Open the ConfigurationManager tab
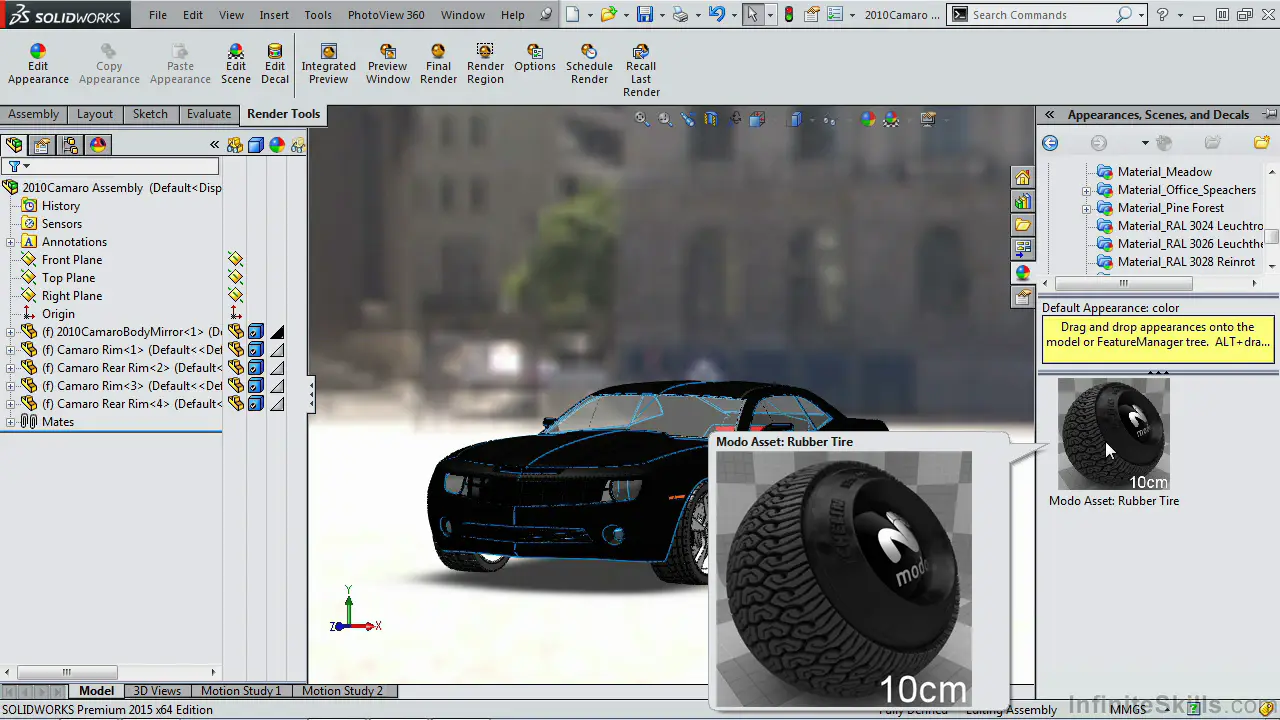Screen dimensions: 1280x720 click(x=70, y=145)
